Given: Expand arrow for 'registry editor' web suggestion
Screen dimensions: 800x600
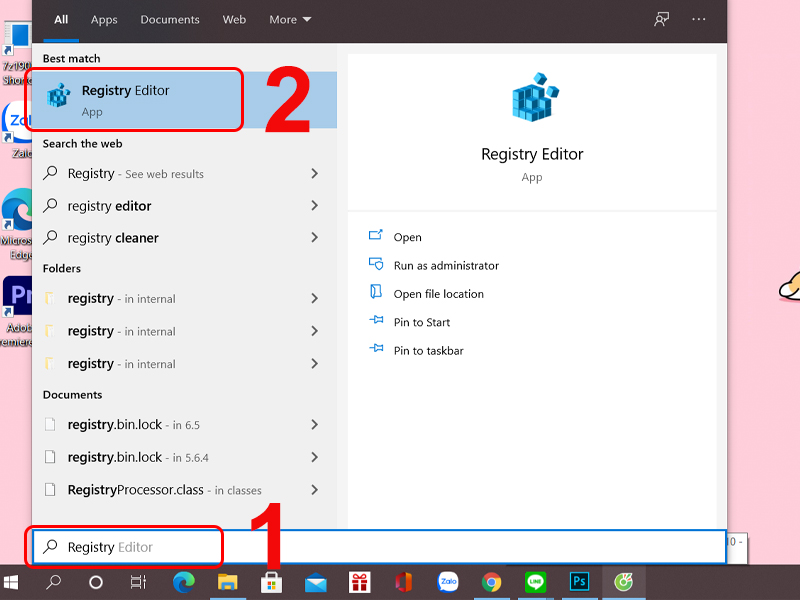Looking at the screenshot, I should 315,206.
